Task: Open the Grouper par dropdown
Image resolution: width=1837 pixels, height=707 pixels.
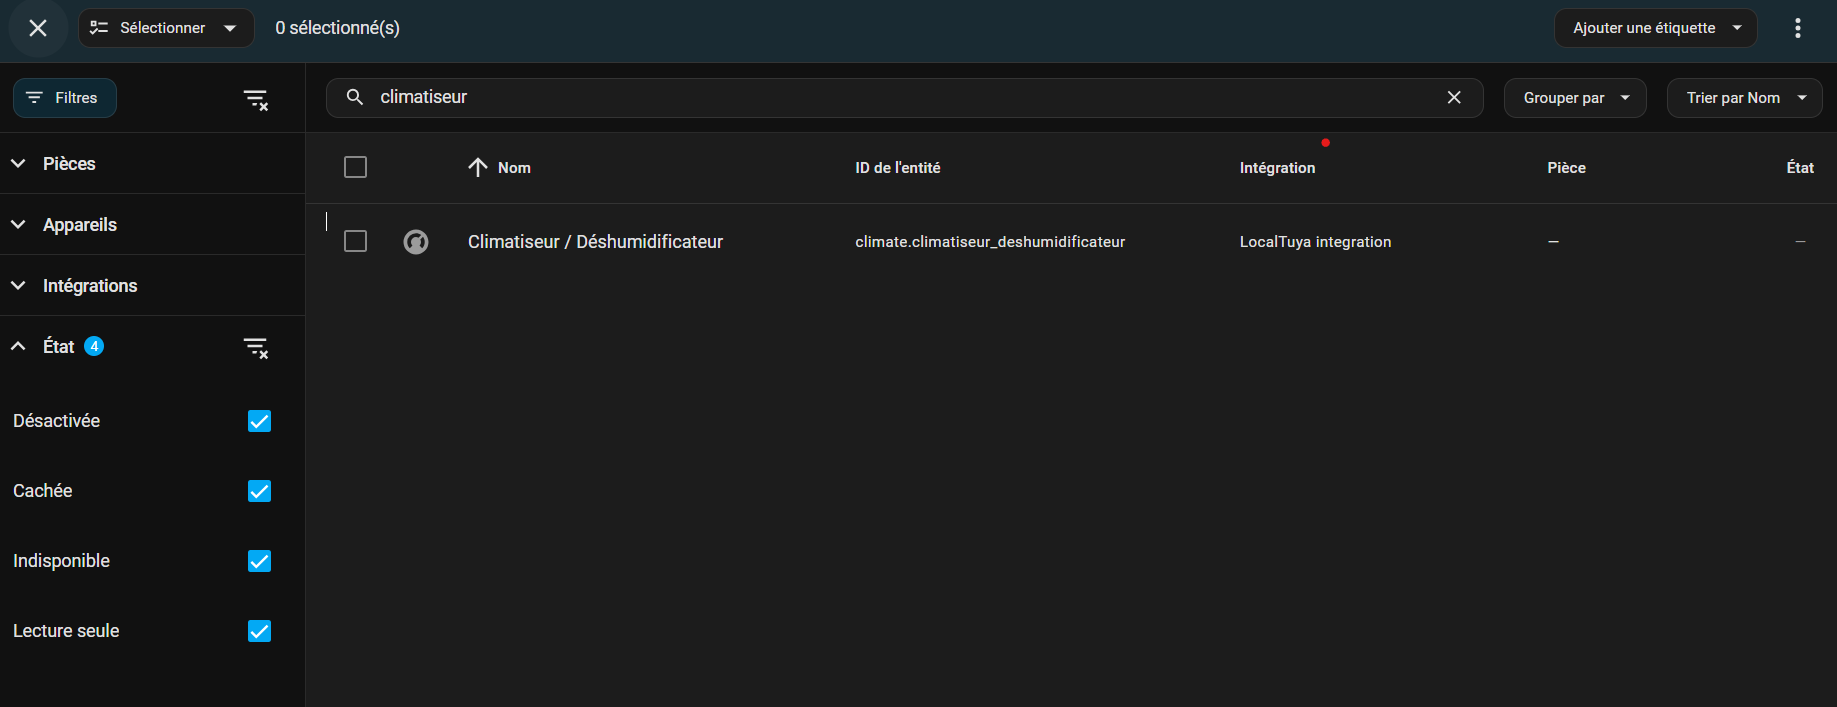Action: coord(1575,98)
